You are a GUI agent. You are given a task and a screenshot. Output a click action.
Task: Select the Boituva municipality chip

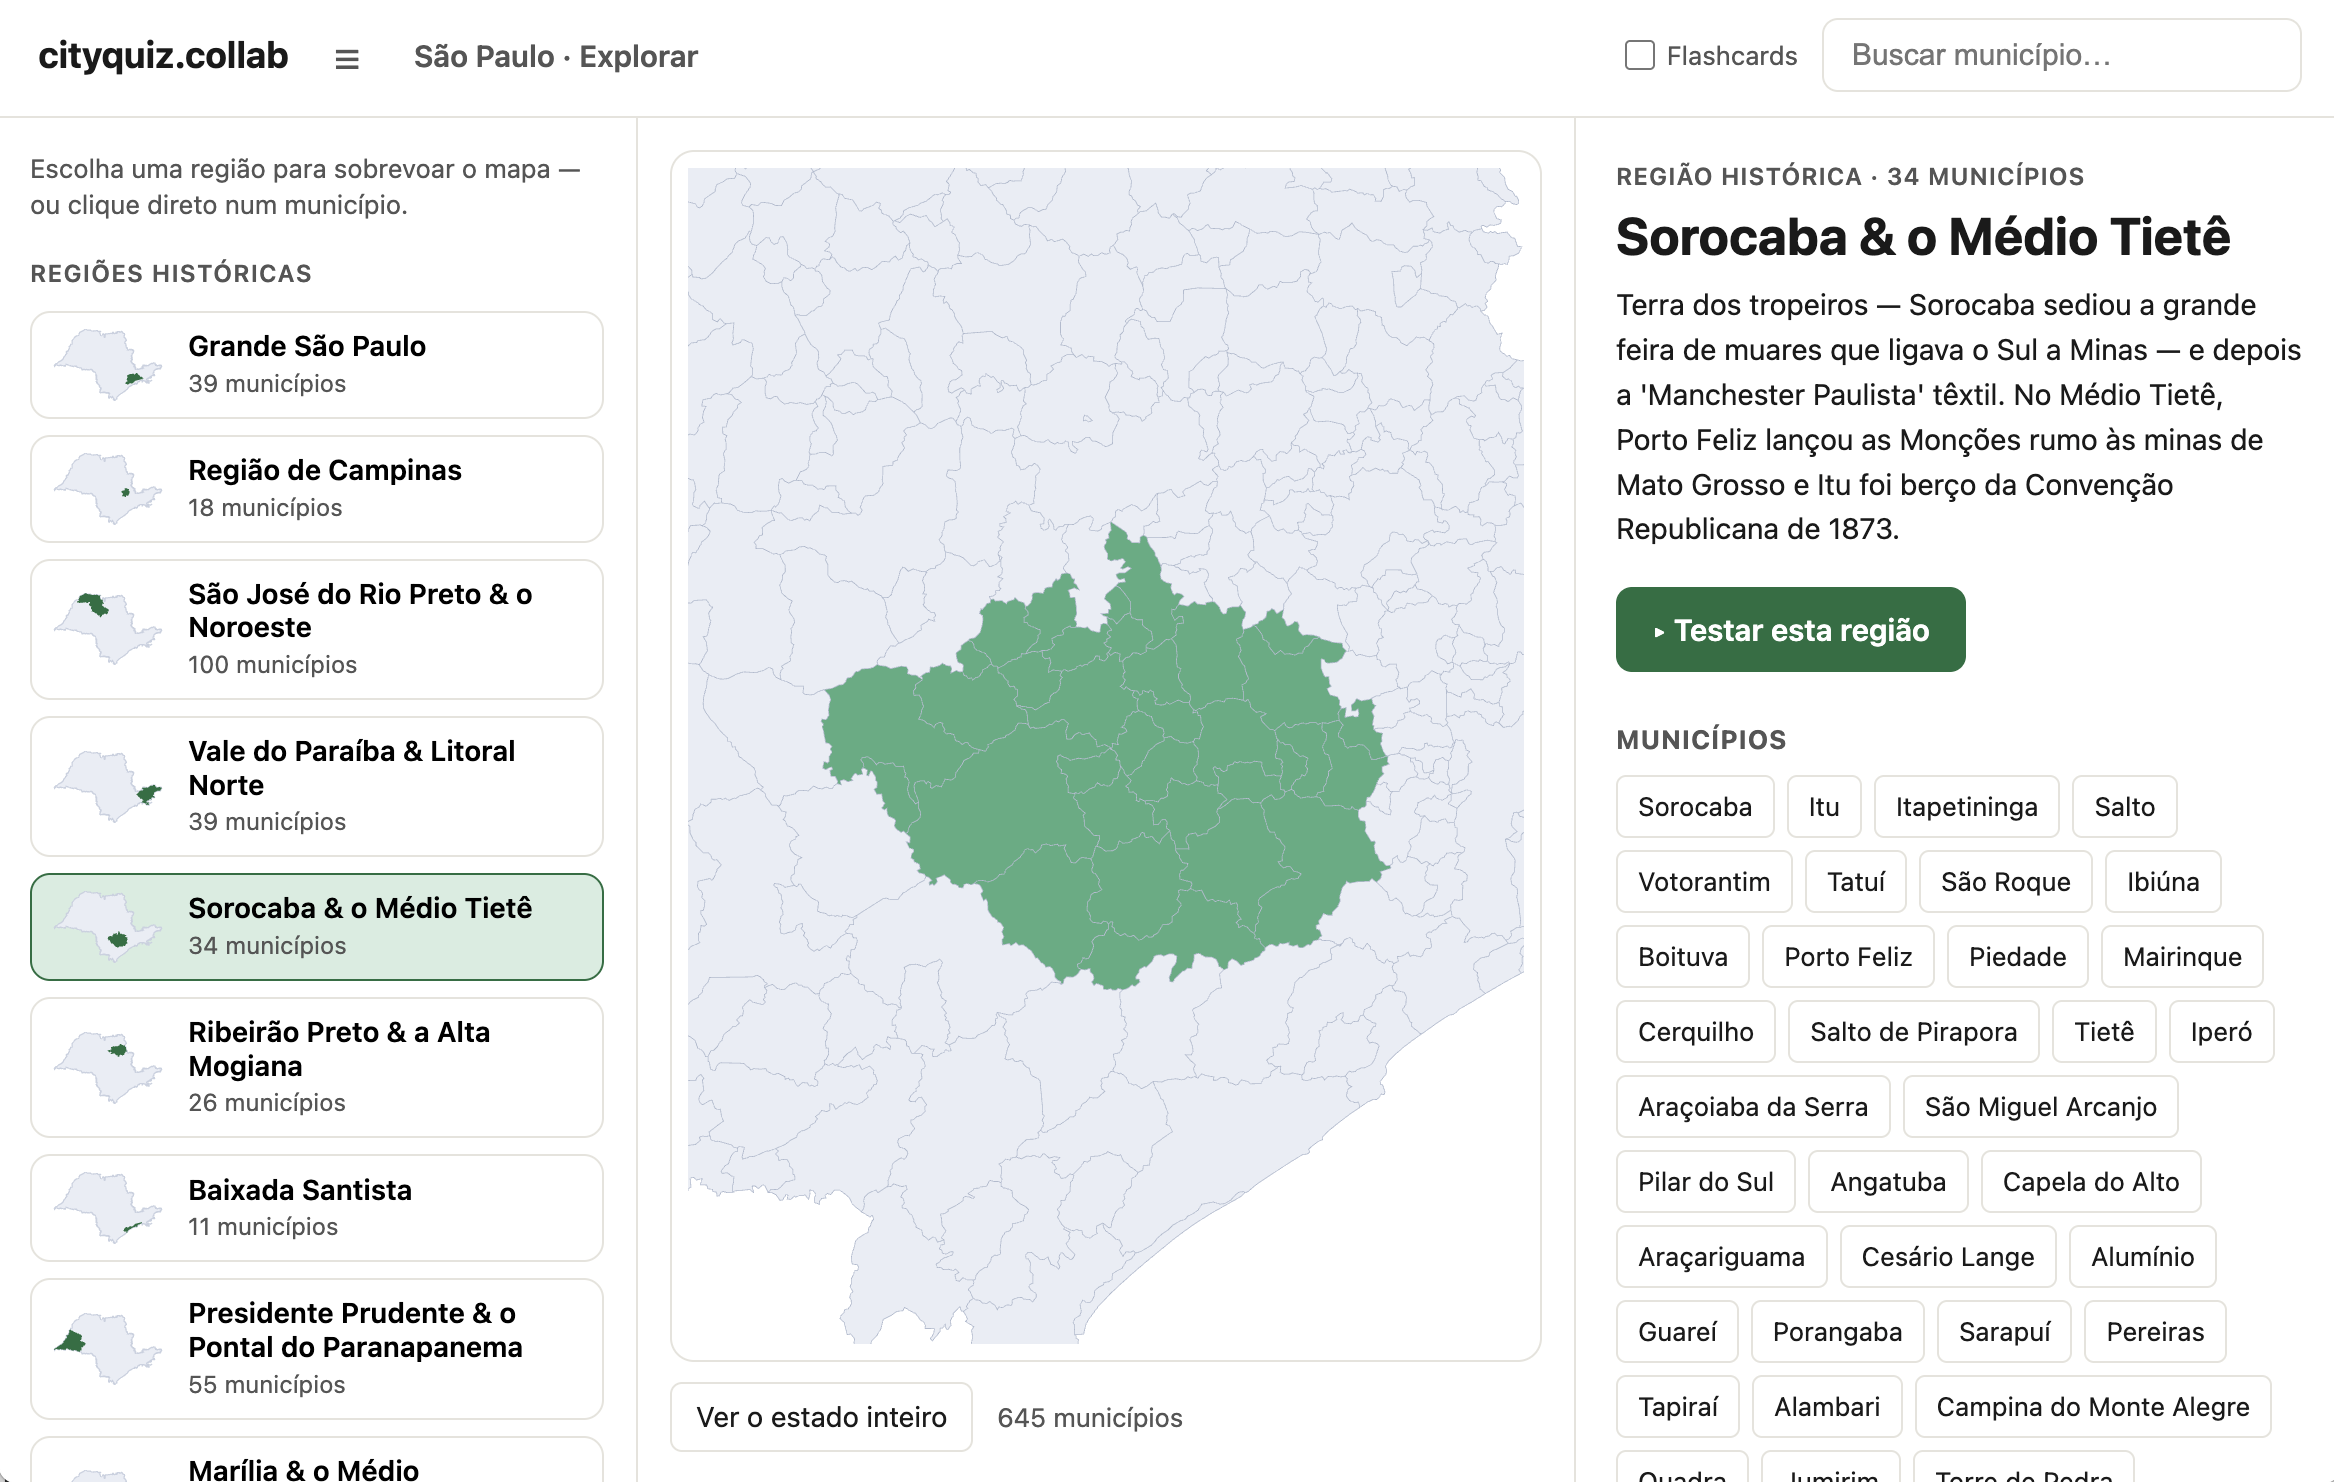point(1683,957)
